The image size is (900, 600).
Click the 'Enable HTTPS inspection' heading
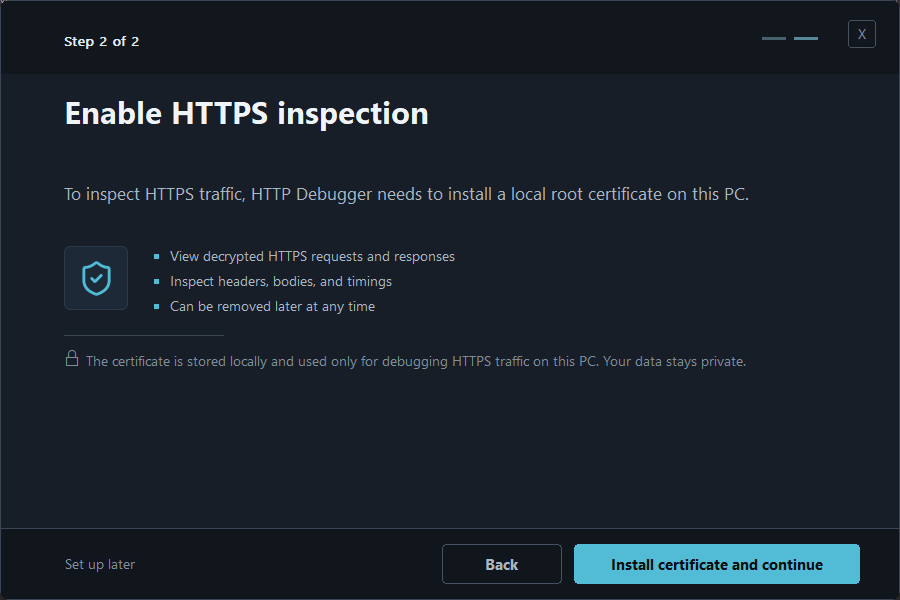(247, 113)
